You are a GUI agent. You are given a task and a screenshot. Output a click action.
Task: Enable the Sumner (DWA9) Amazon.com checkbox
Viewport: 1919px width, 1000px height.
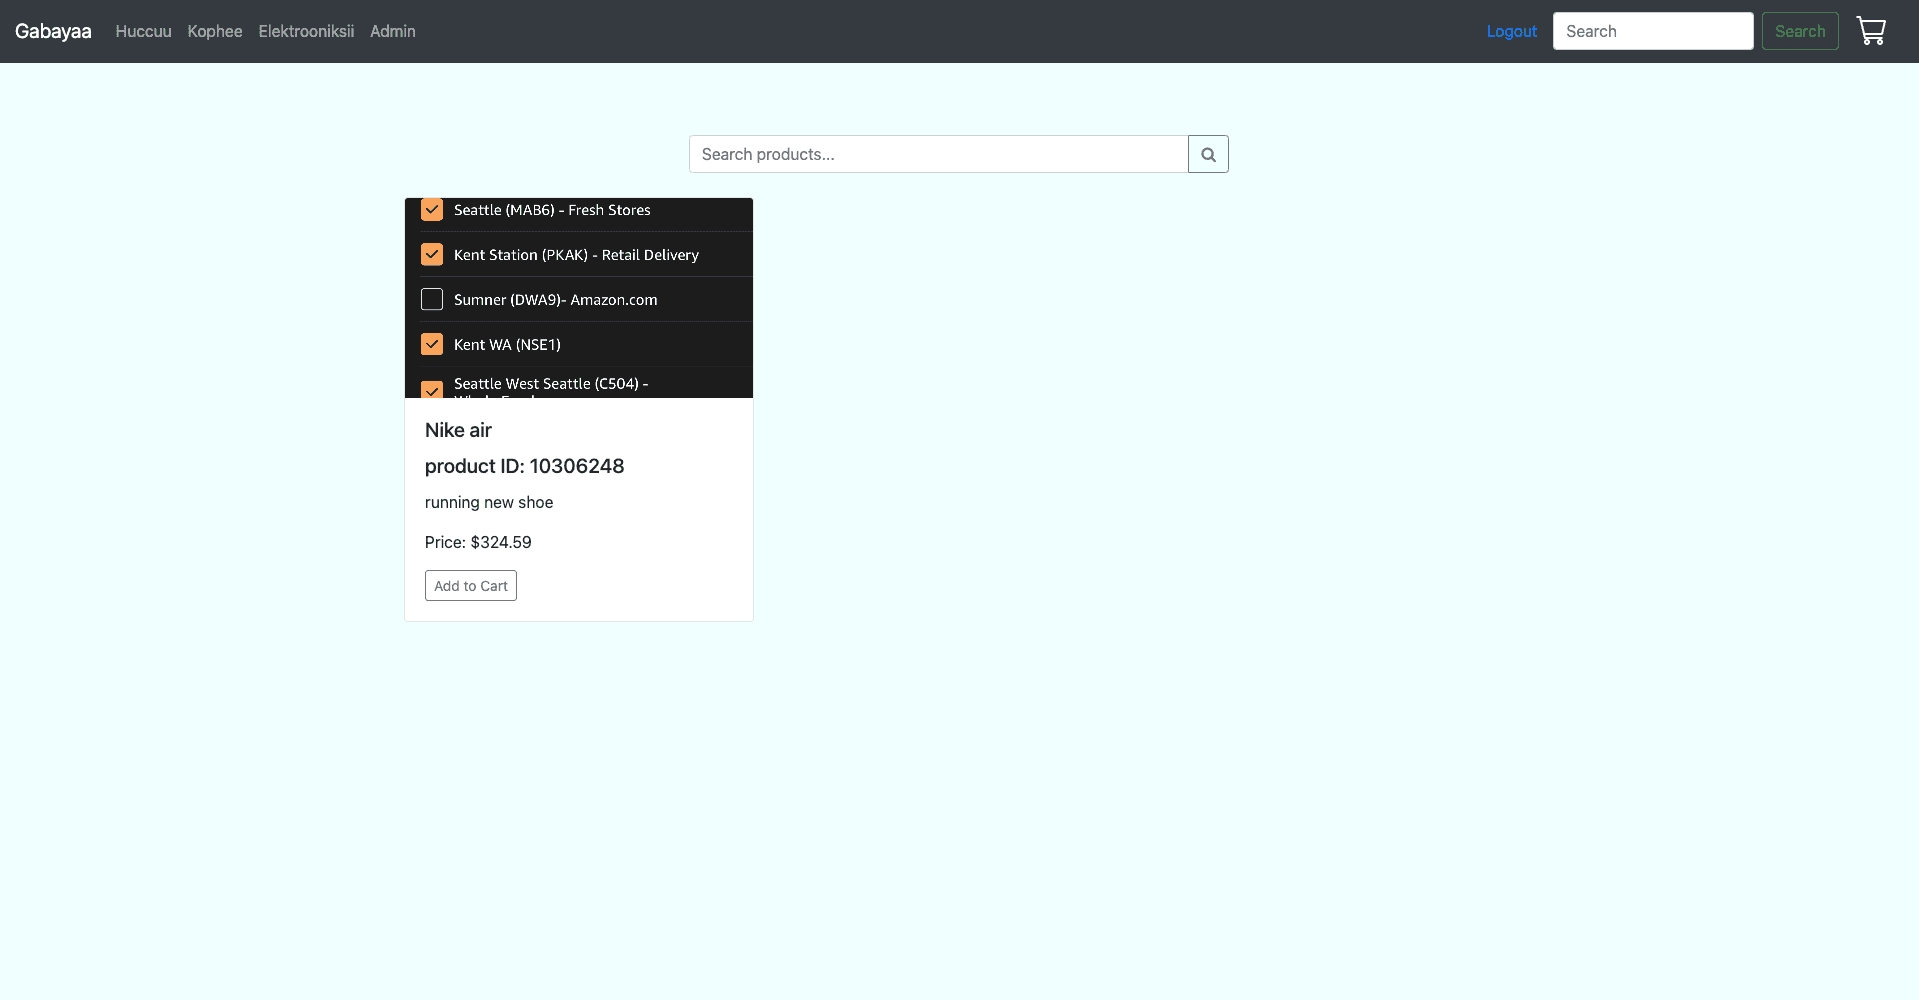pyautogui.click(x=432, y=300)
